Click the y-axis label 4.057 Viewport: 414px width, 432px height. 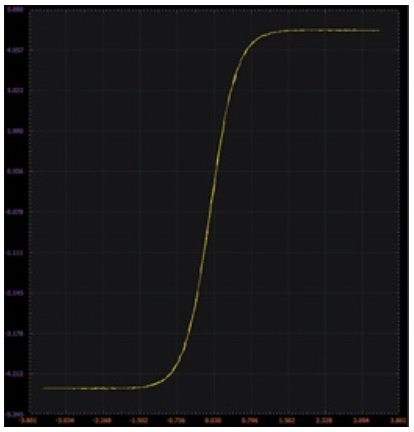(12, 50)
